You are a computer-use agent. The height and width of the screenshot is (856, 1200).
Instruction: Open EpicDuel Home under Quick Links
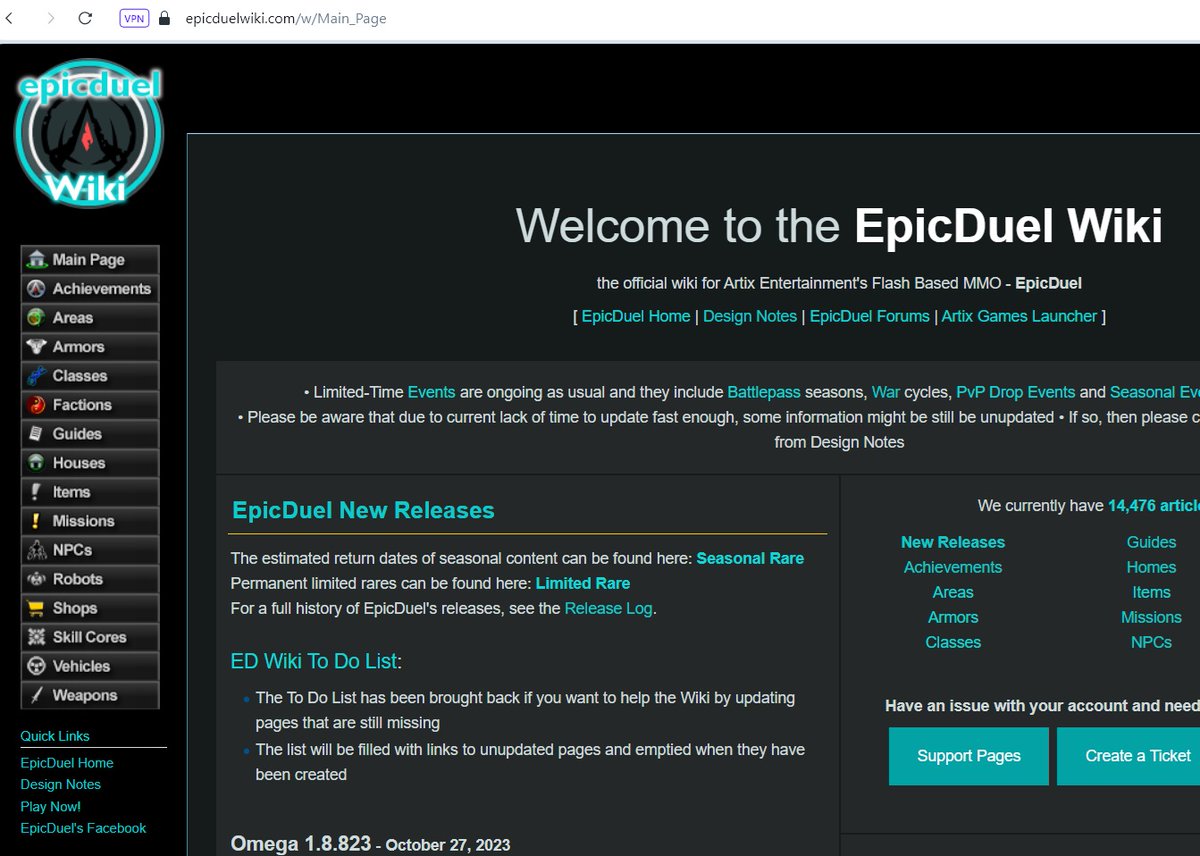(x=67, y=763)
